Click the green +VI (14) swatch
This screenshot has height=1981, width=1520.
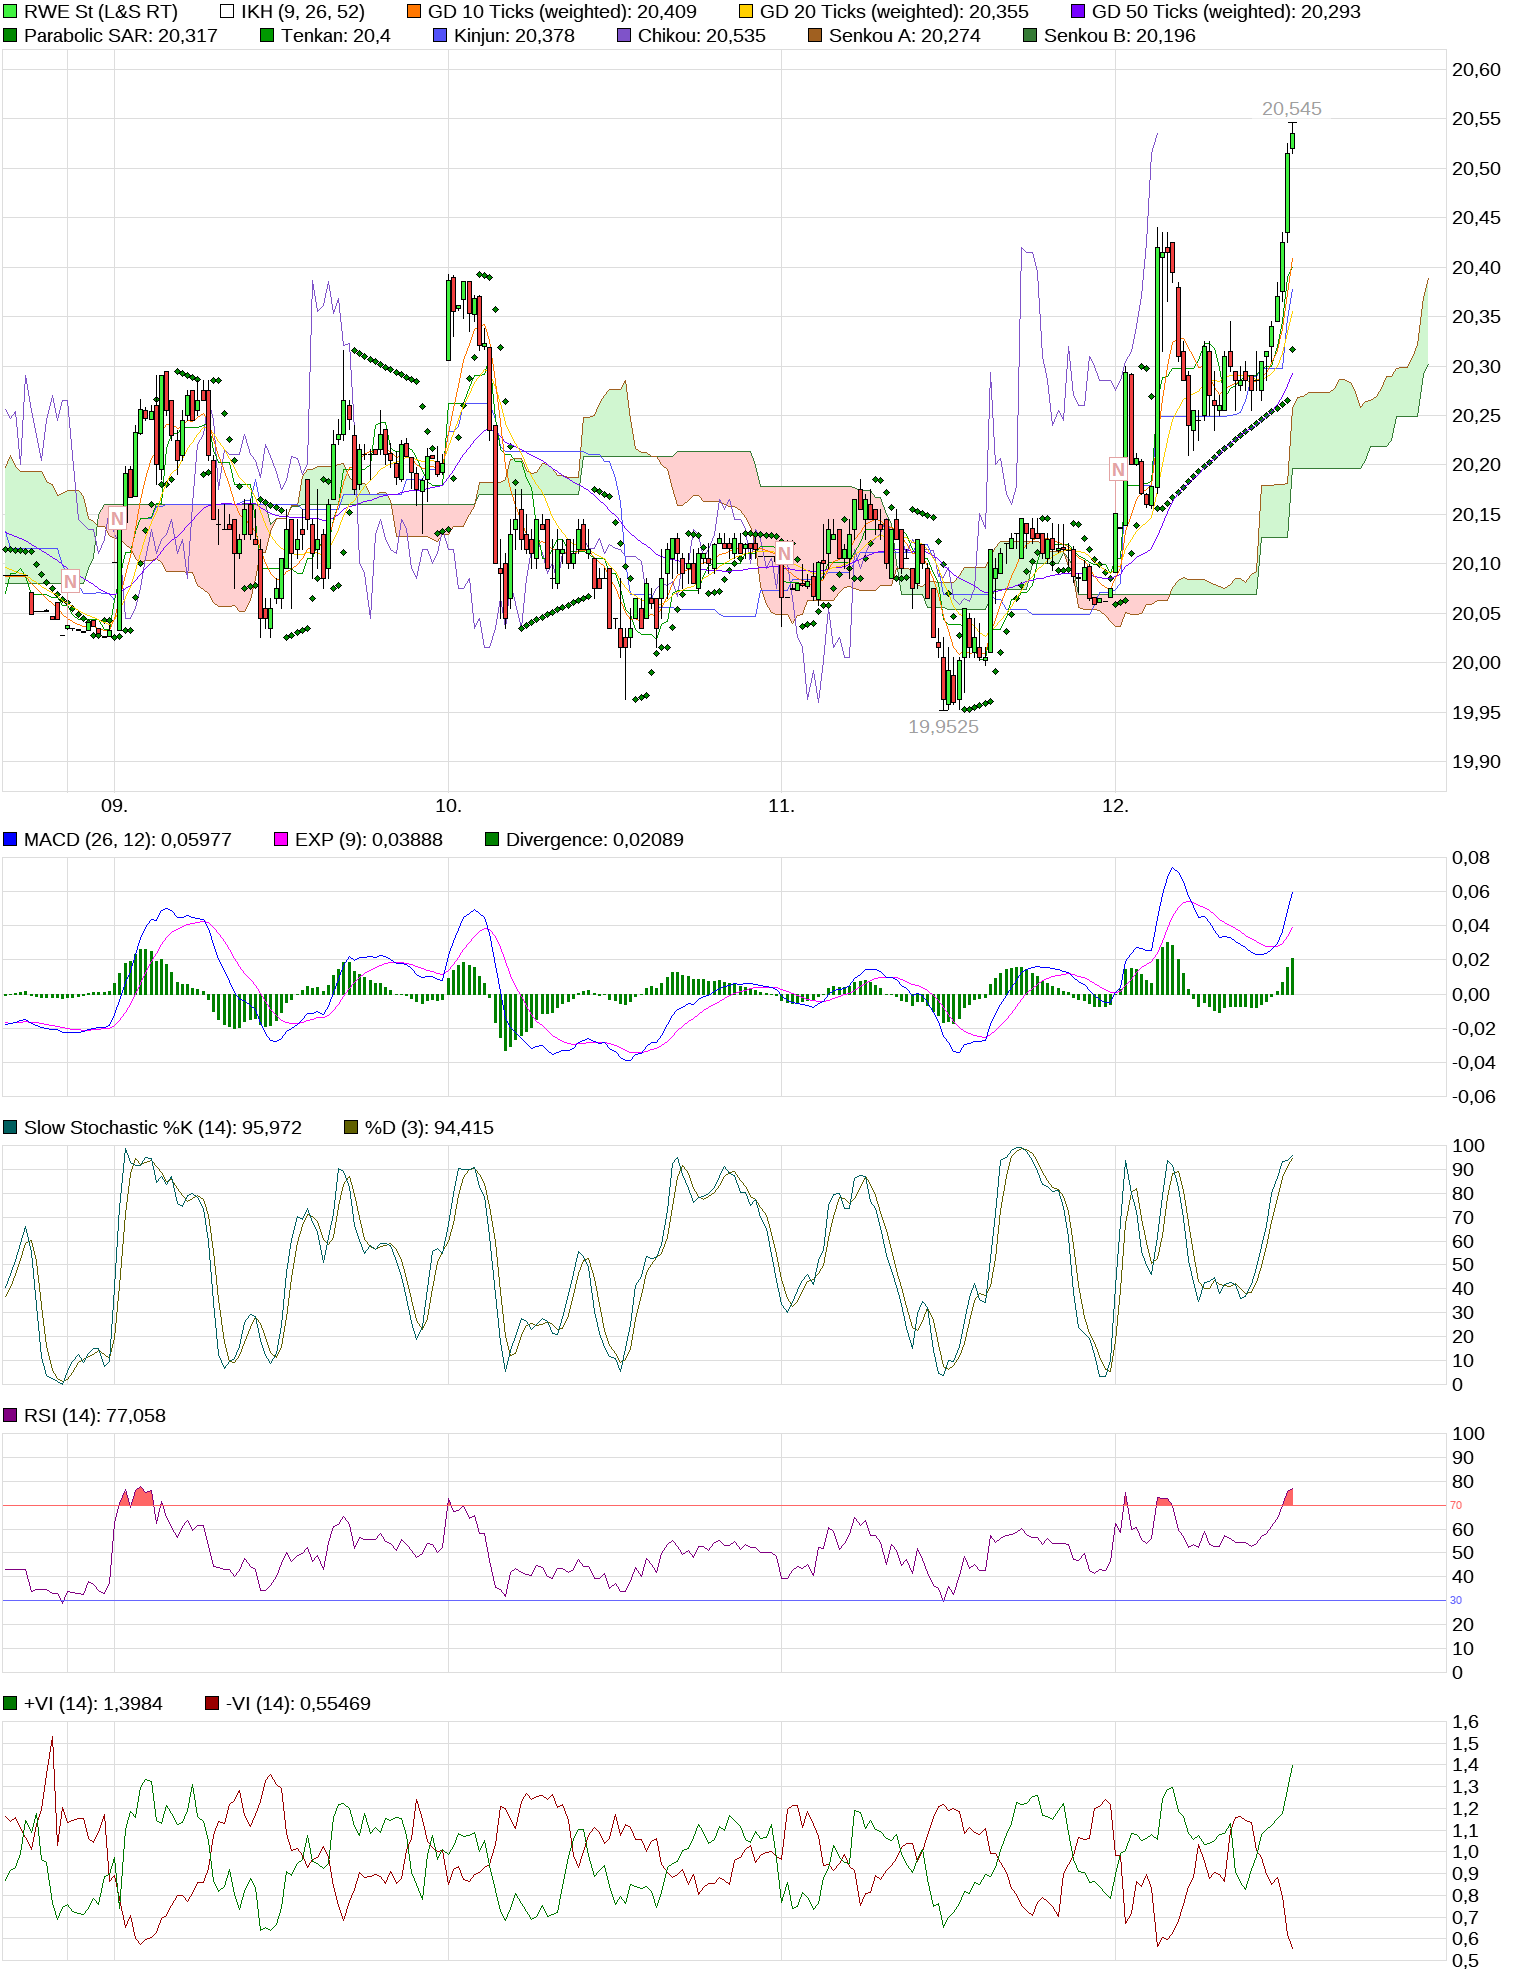click(x=10, y=1704)
